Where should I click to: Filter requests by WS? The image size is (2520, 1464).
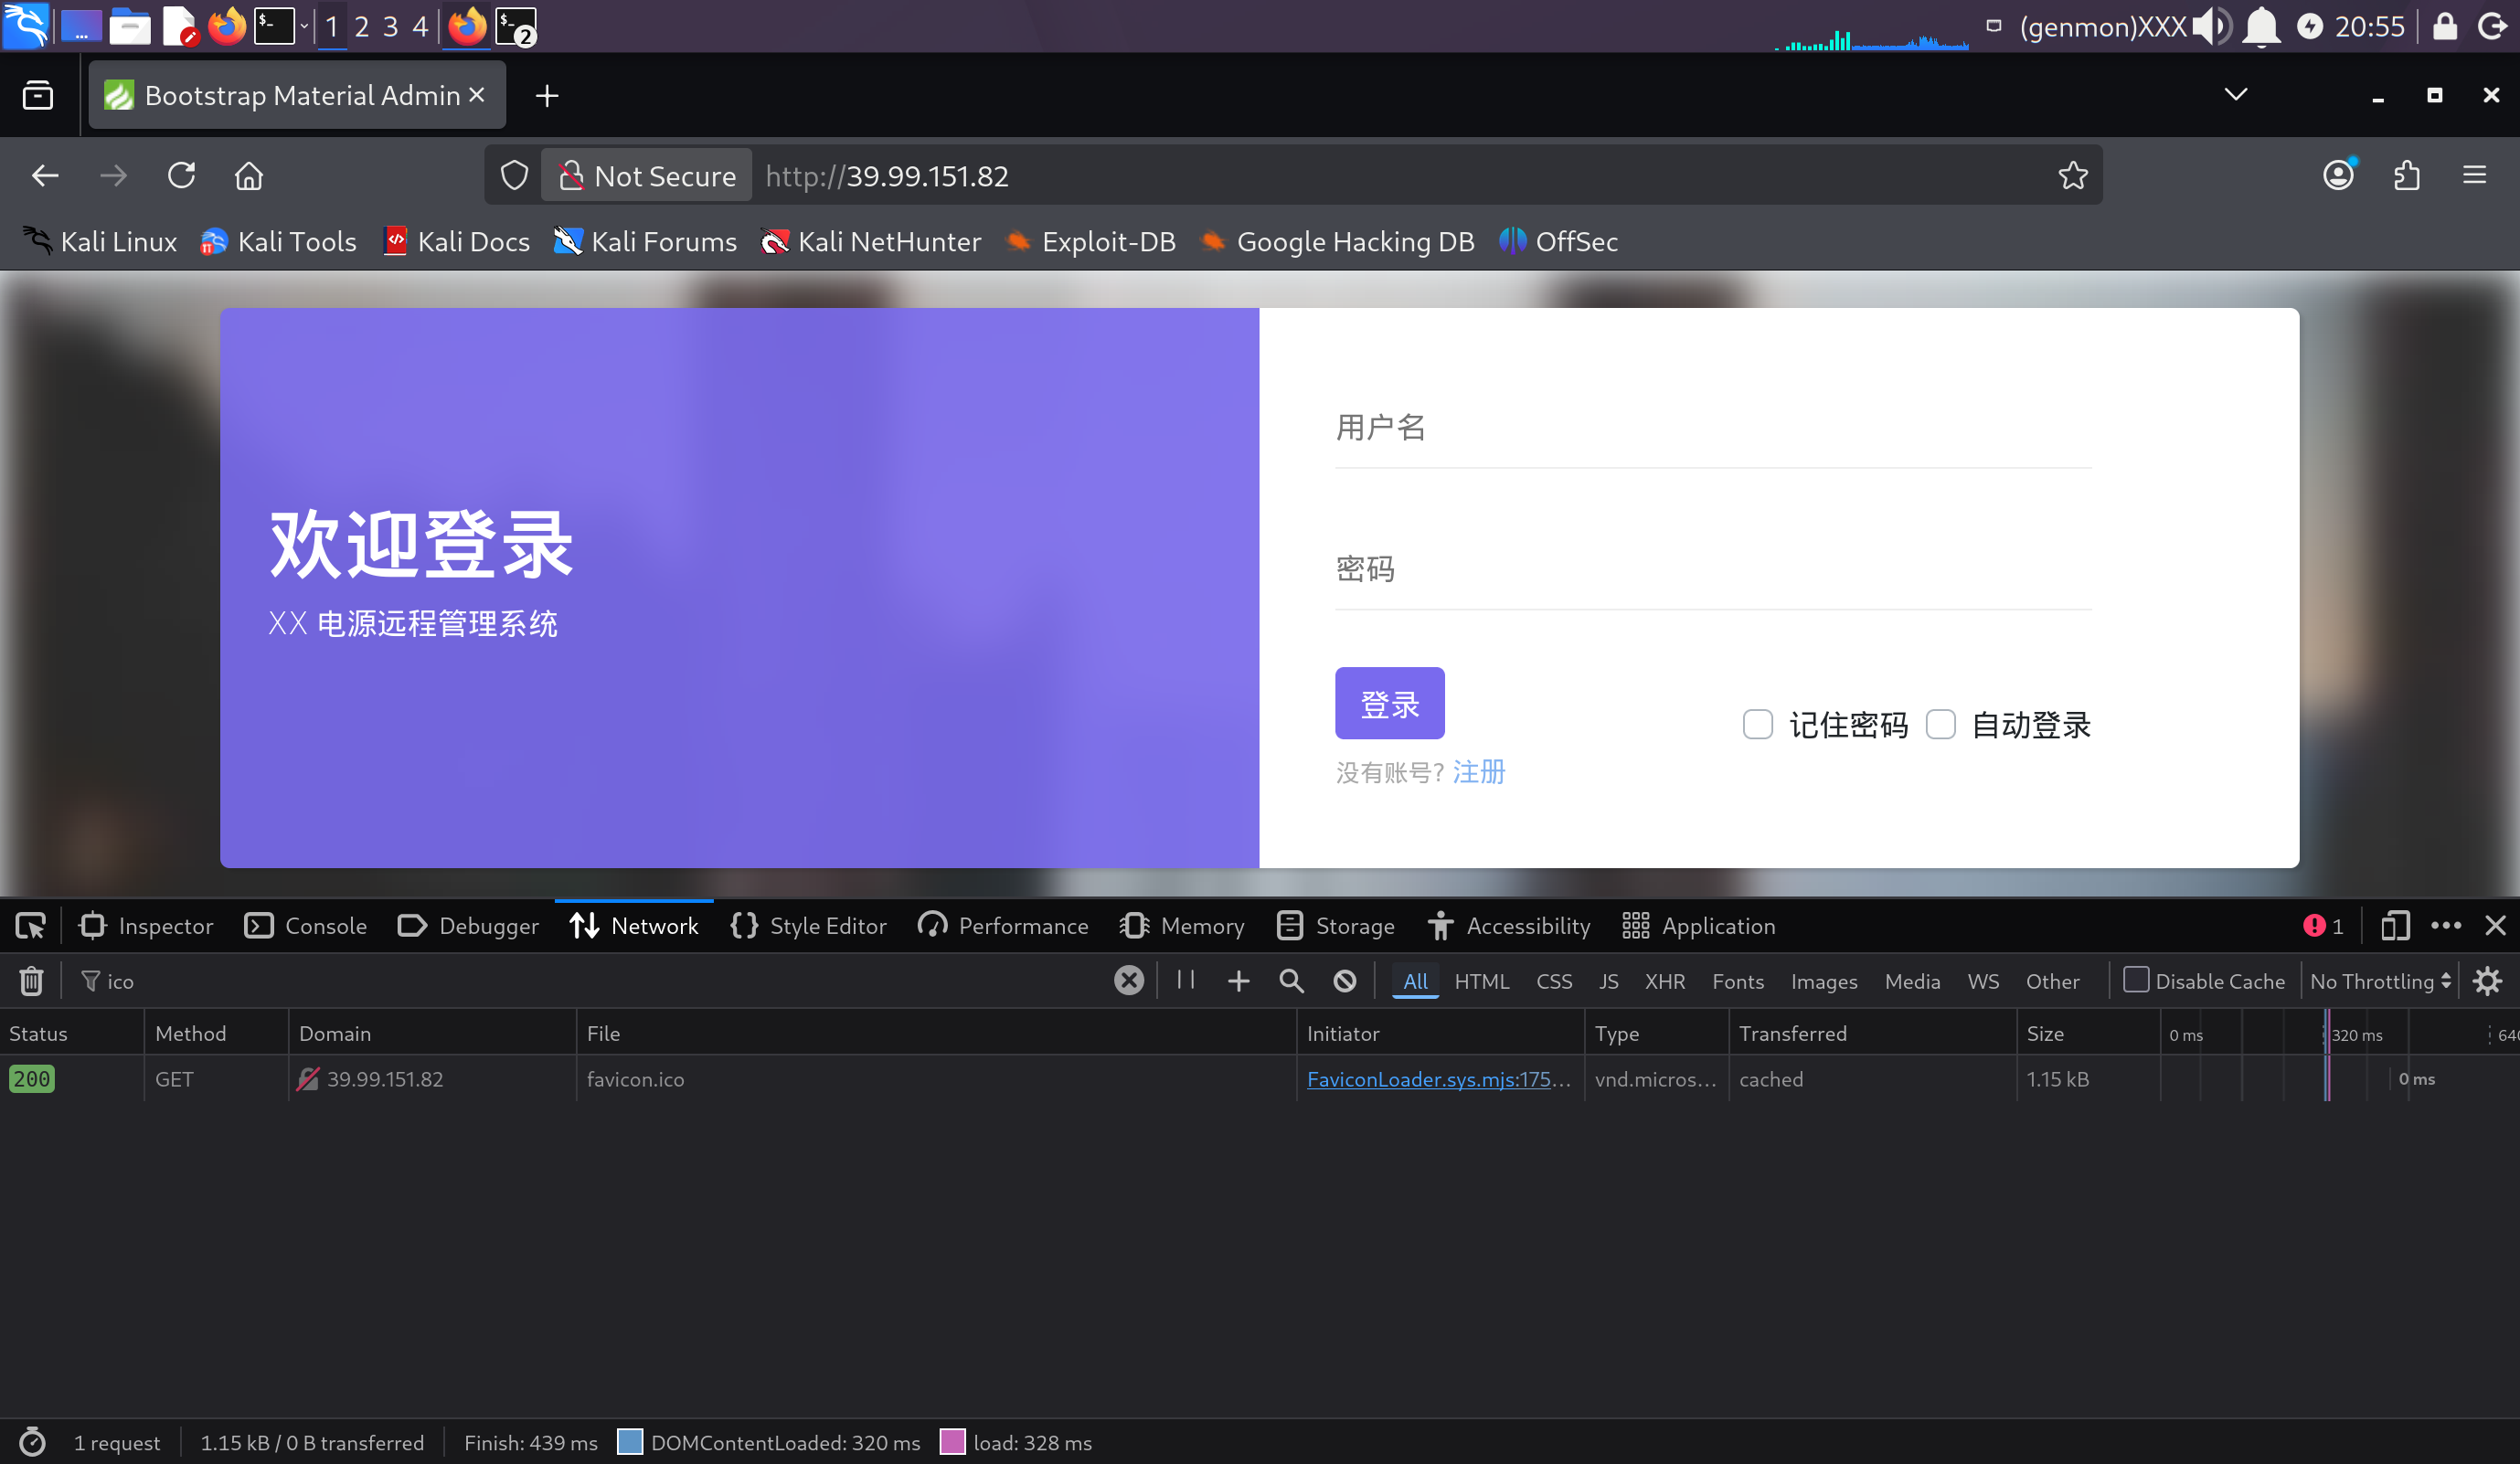[1983, 981]
